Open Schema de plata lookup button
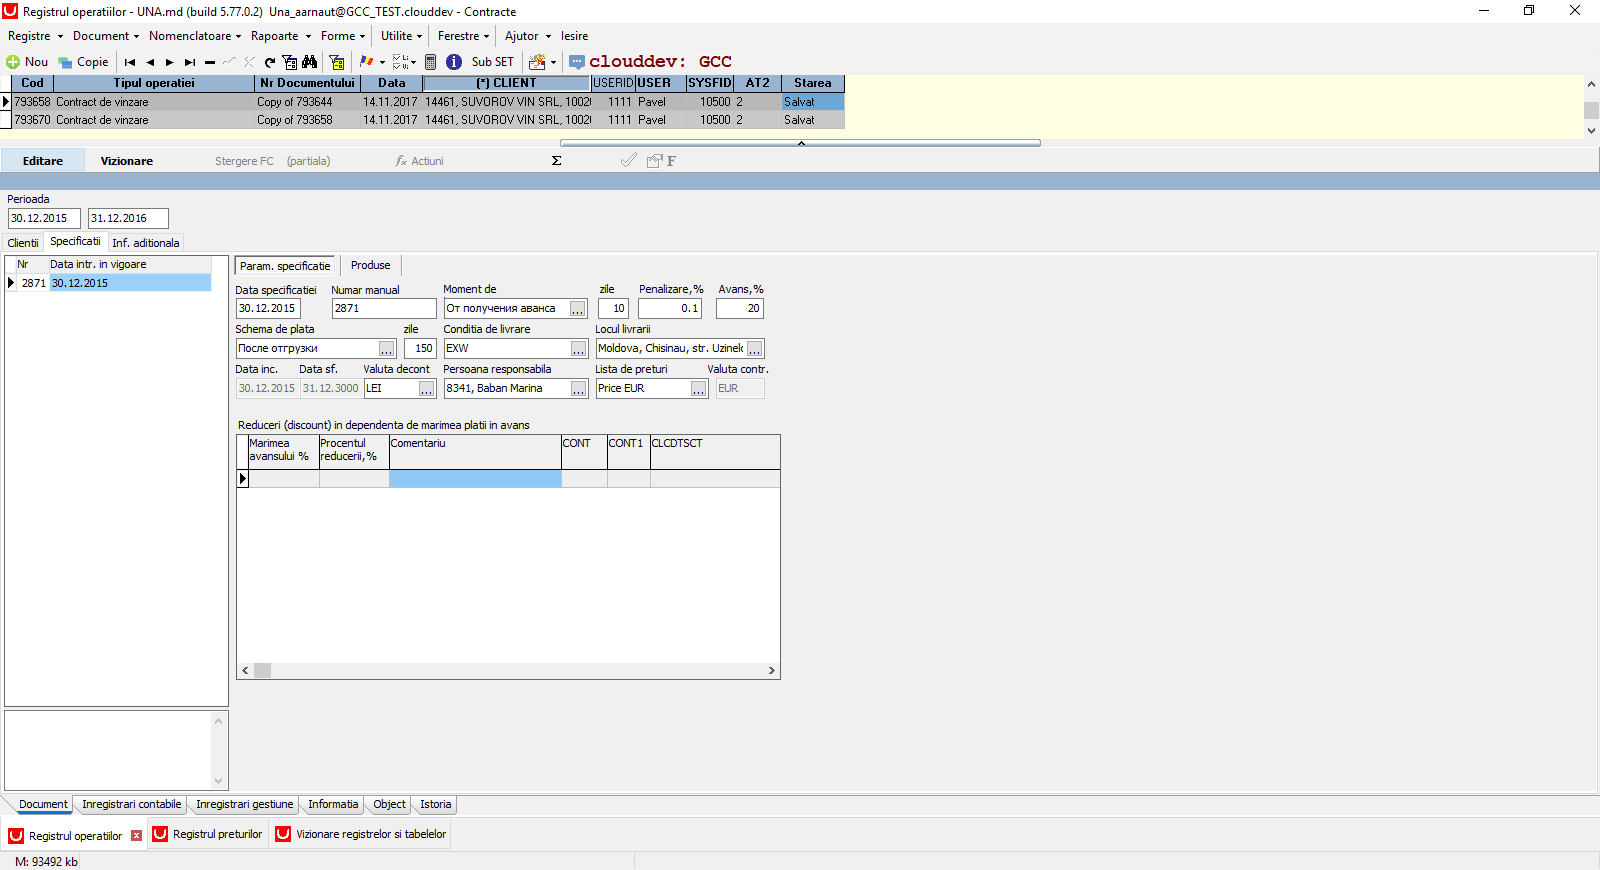Viewport: 1600px width, 870px height. [387, 349]
